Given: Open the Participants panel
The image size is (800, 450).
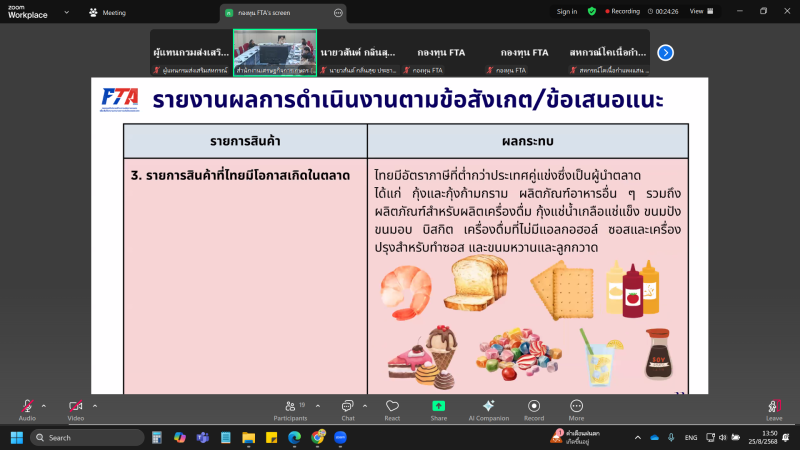Looking at the screenshot, I should (x=290, y=408).
